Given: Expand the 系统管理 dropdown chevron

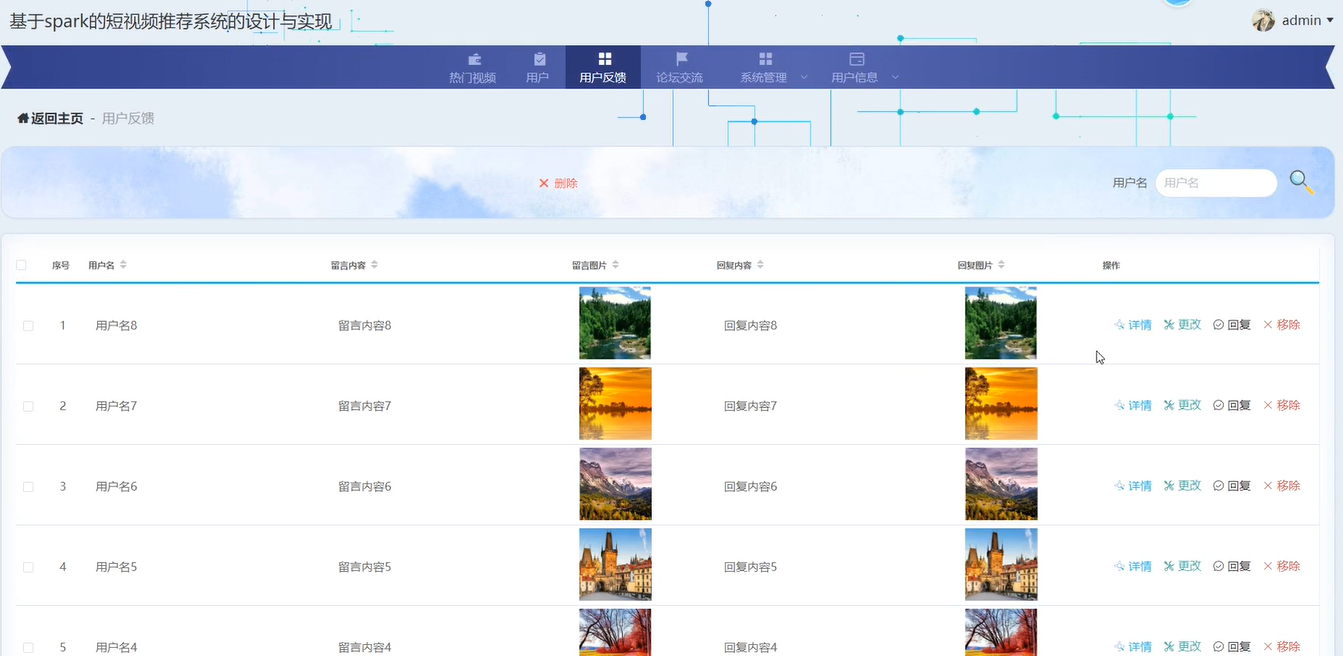Looking at the screenshot, I should click(x=805, y=77).
